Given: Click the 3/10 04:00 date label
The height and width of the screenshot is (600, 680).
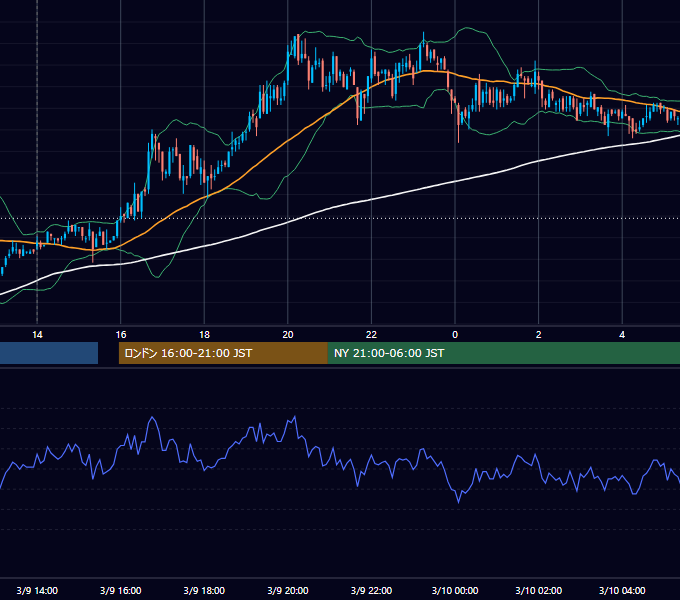Looking at the screenshot, I should click(x=622, y=590).
